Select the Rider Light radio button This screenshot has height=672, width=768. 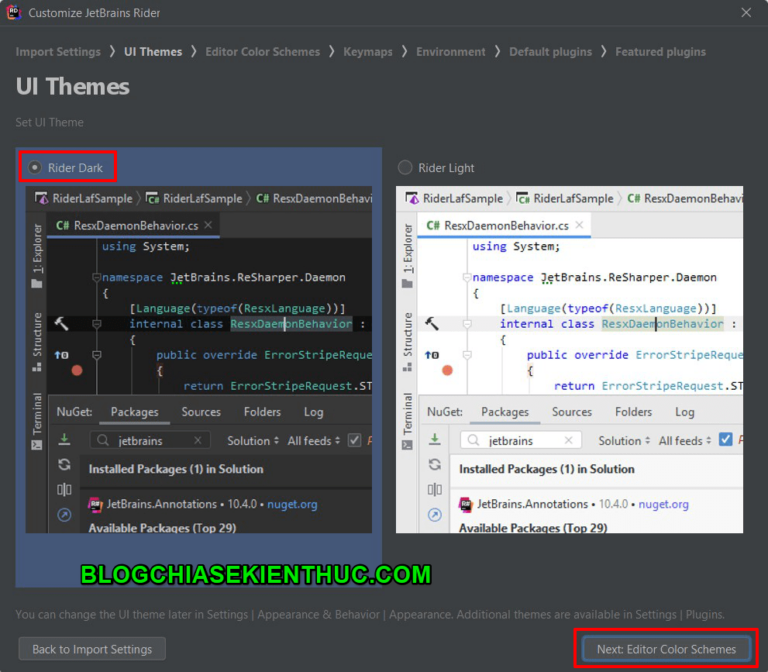click(405, 168)
